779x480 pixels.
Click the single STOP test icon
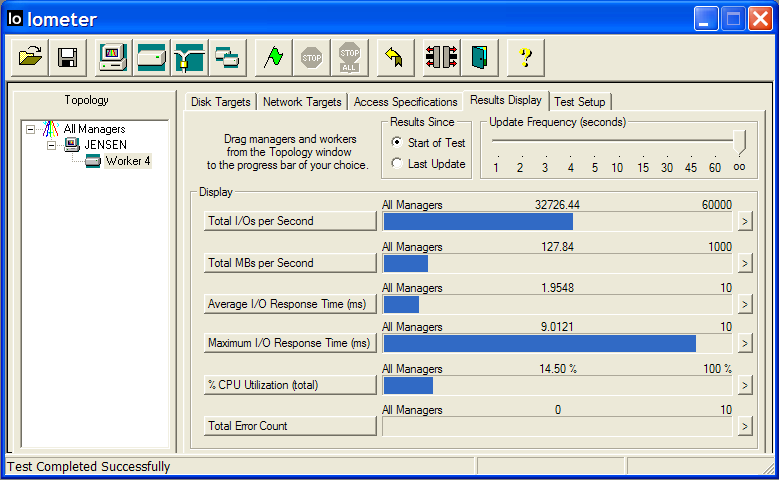(x=312, y=58)
